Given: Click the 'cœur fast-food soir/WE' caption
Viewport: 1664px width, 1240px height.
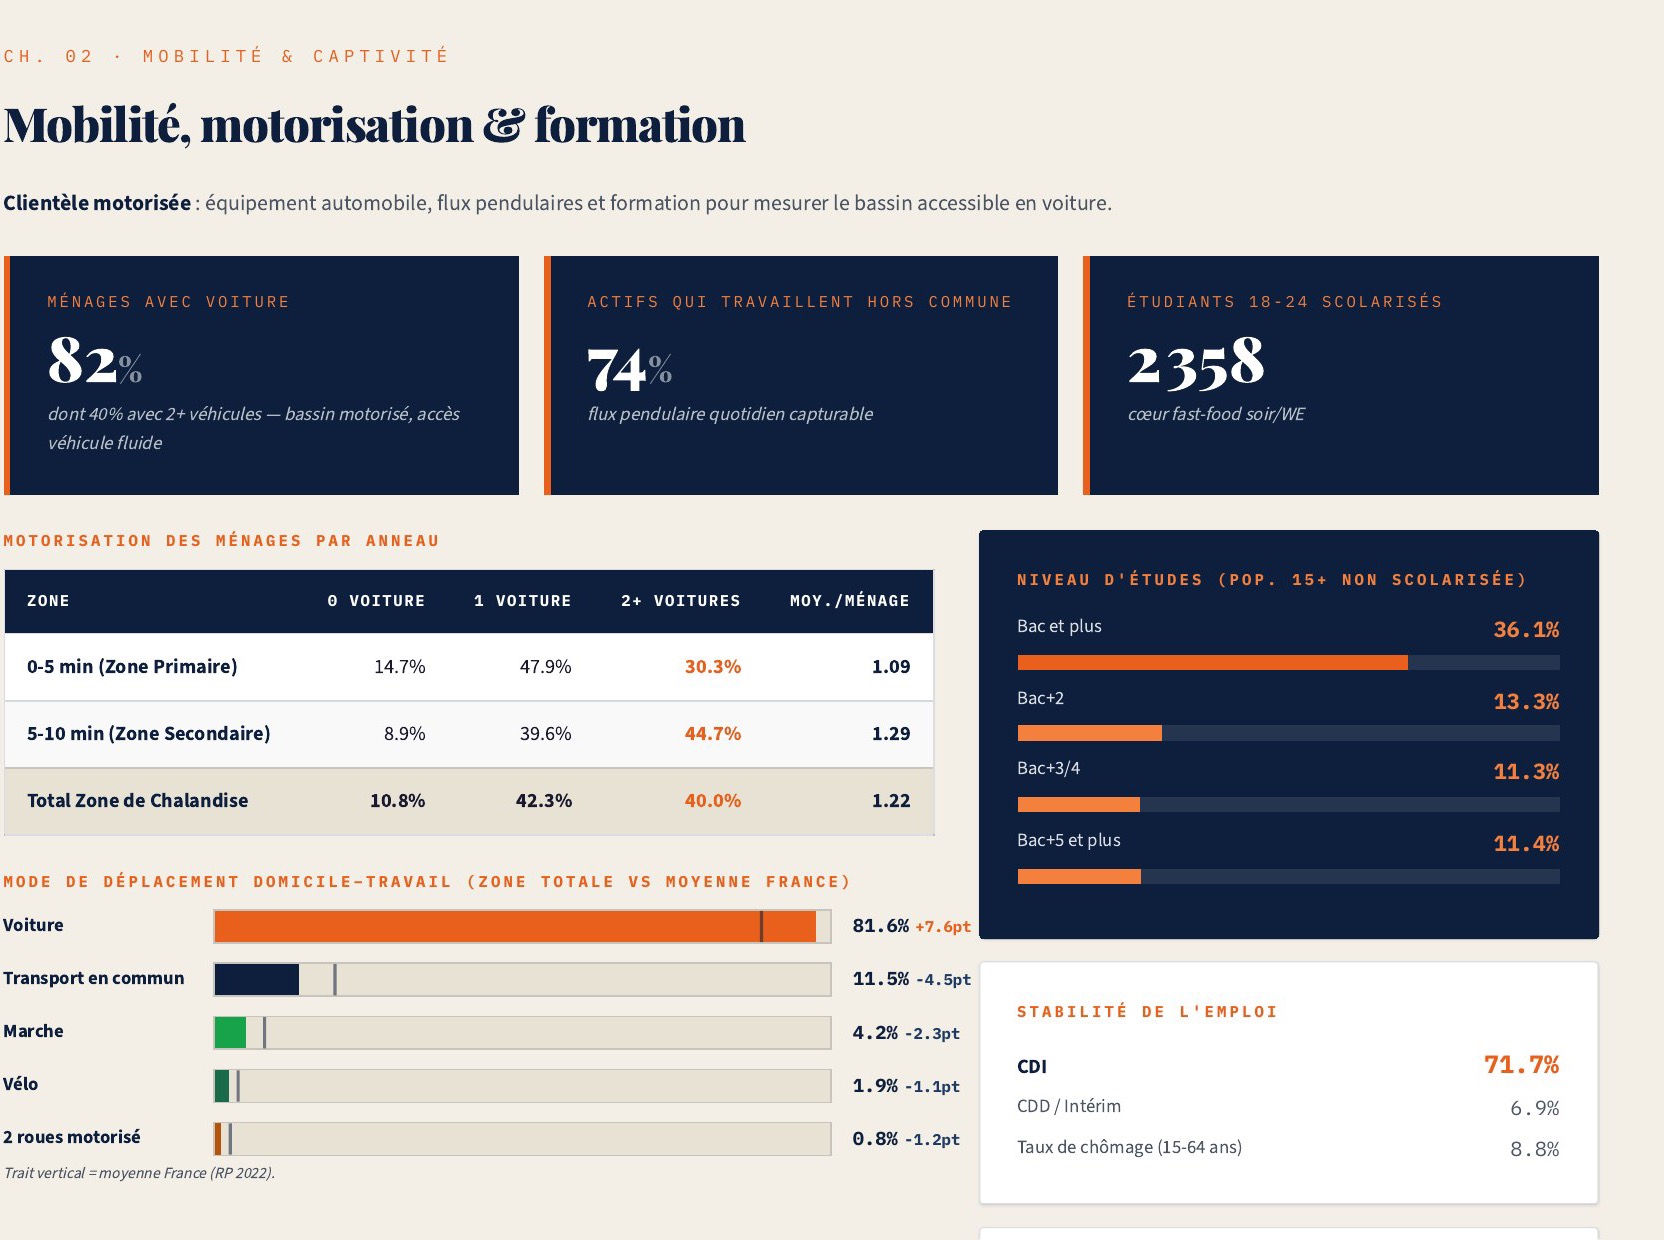Looking at the screenshot, I should [x=1216, y=414].
